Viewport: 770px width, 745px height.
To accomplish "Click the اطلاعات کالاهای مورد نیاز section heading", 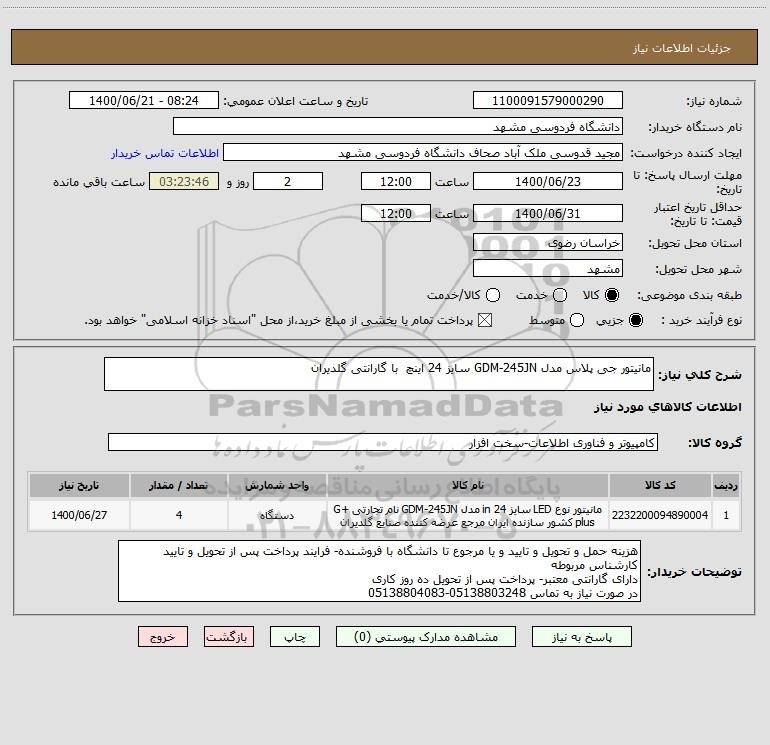I will [668, 407].
